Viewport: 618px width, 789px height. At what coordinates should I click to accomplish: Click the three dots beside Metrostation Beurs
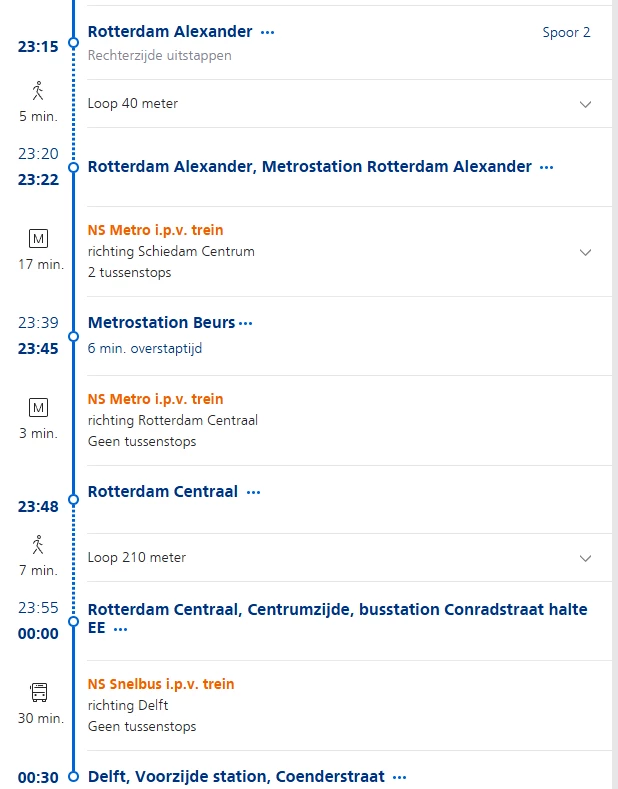coord(246,323)
